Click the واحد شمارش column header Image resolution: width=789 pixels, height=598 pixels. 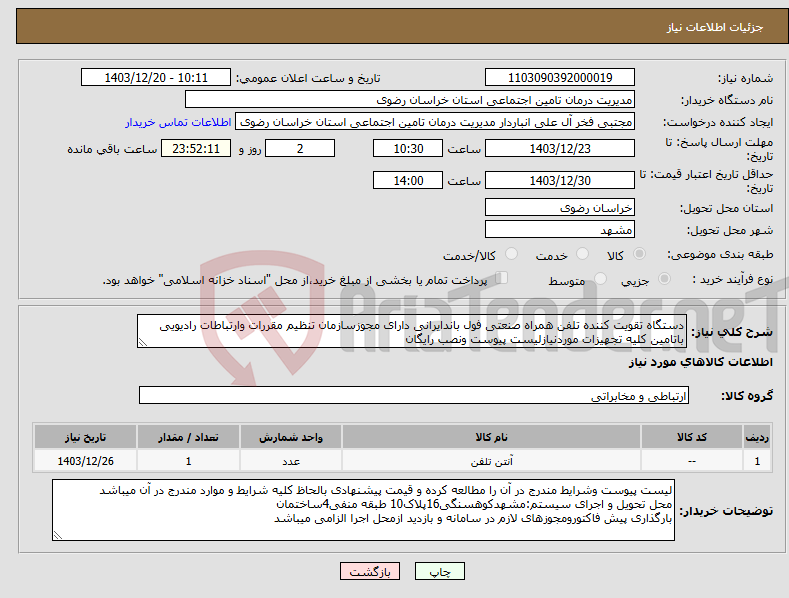(291, 437)
